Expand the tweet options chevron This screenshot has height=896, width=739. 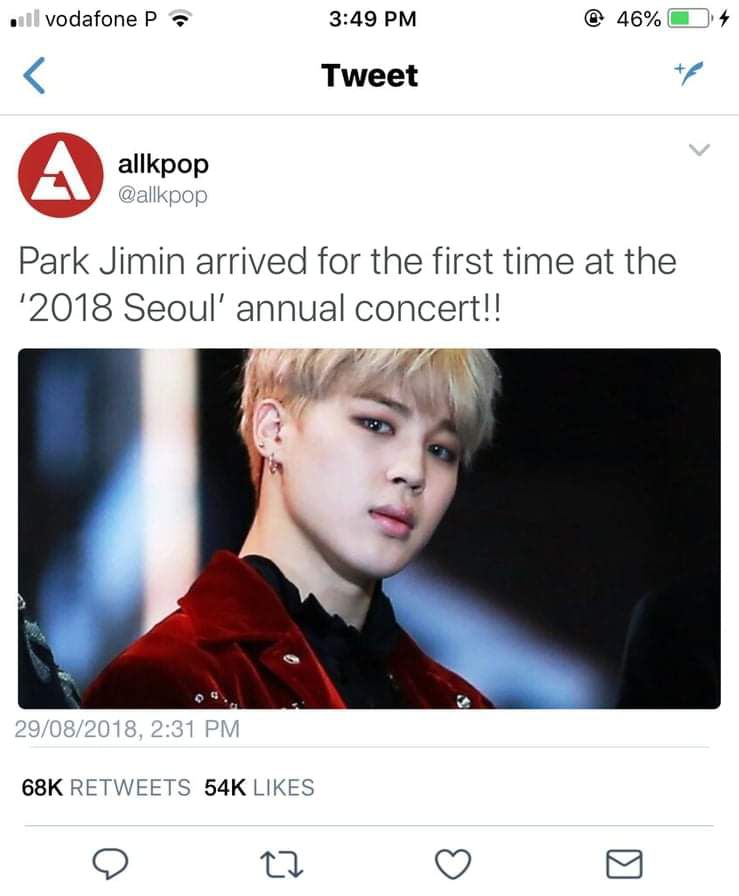(699, 150)
